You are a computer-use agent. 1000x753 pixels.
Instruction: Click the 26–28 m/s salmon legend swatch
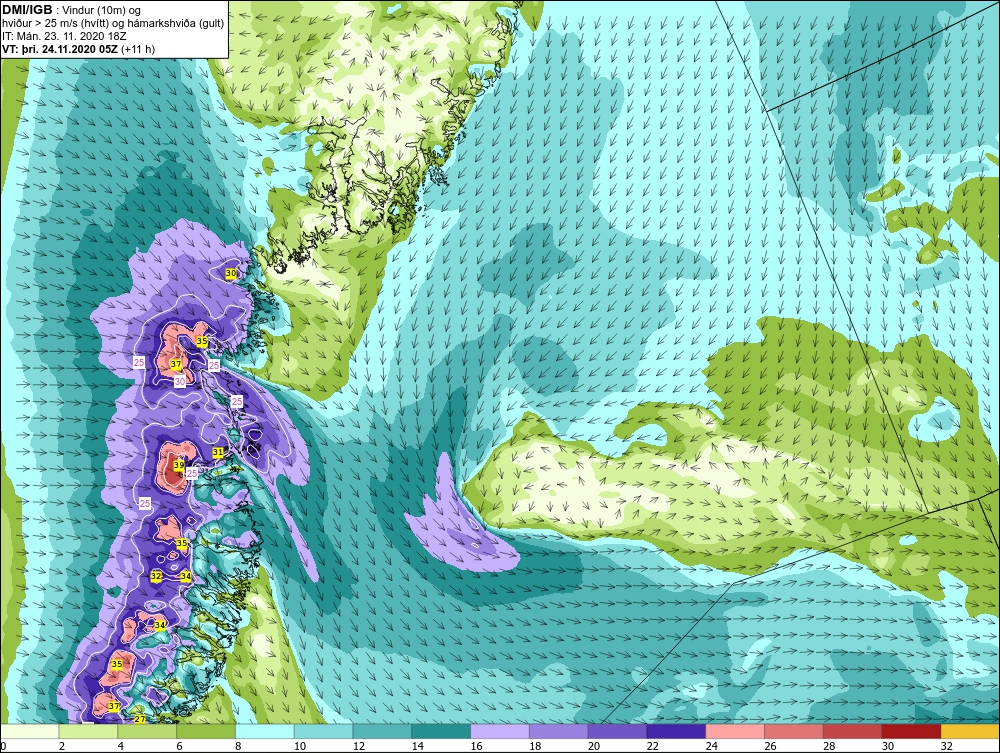coord(794,731)
